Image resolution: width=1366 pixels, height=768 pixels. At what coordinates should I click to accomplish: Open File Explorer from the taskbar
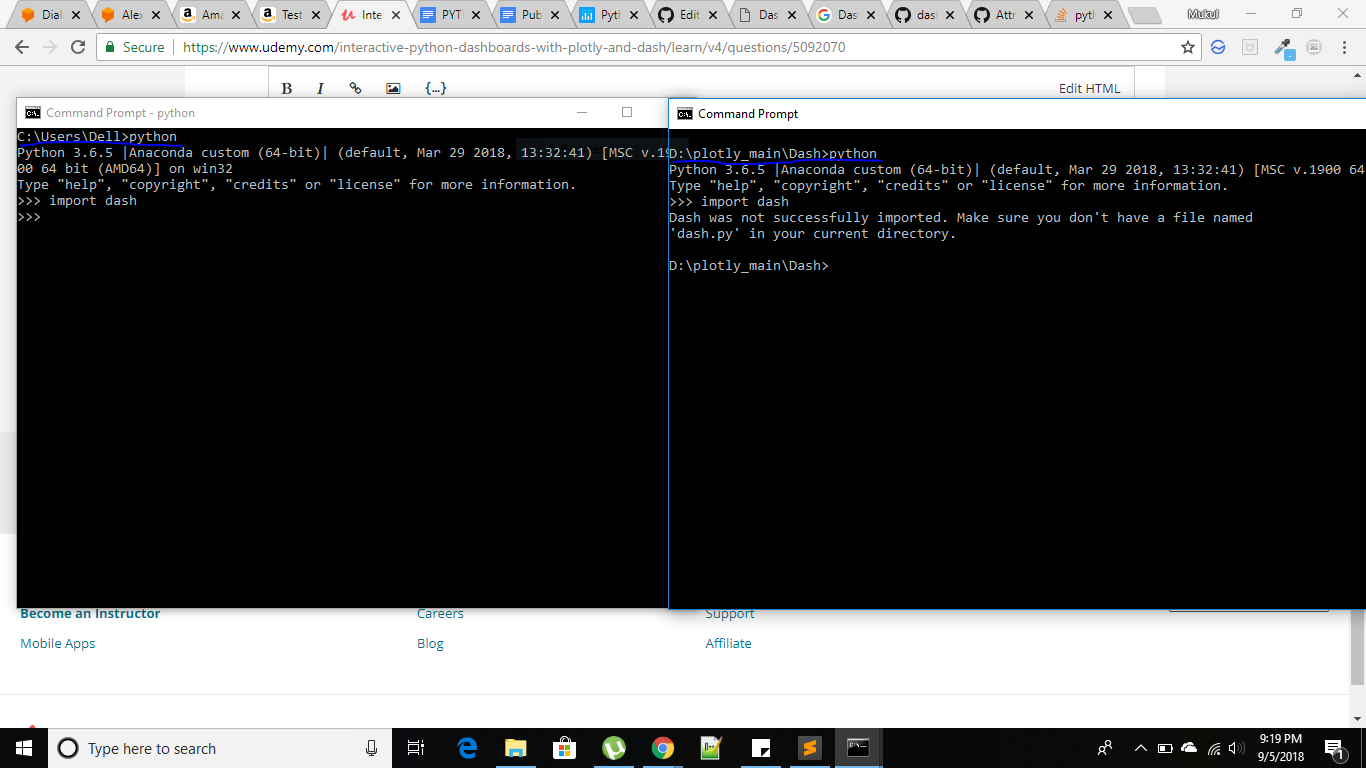(x=516, y=748)
